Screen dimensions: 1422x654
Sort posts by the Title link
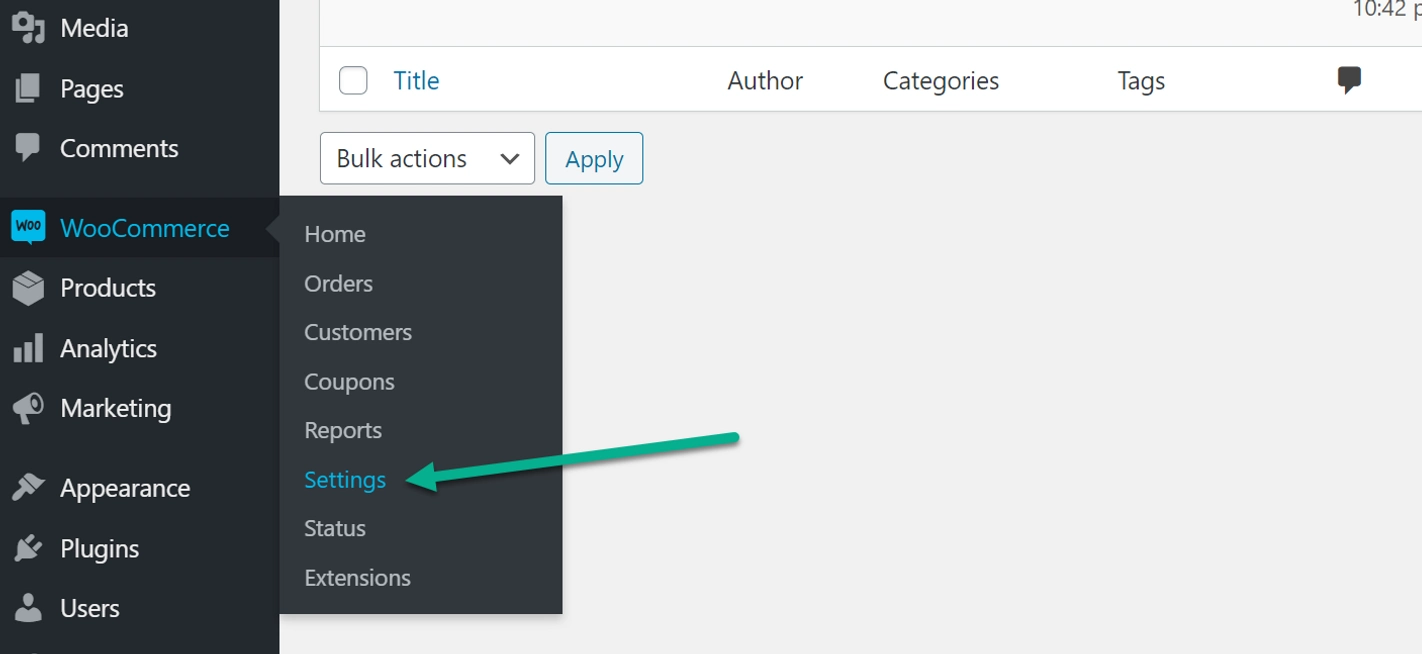click(x=416, y=80)
